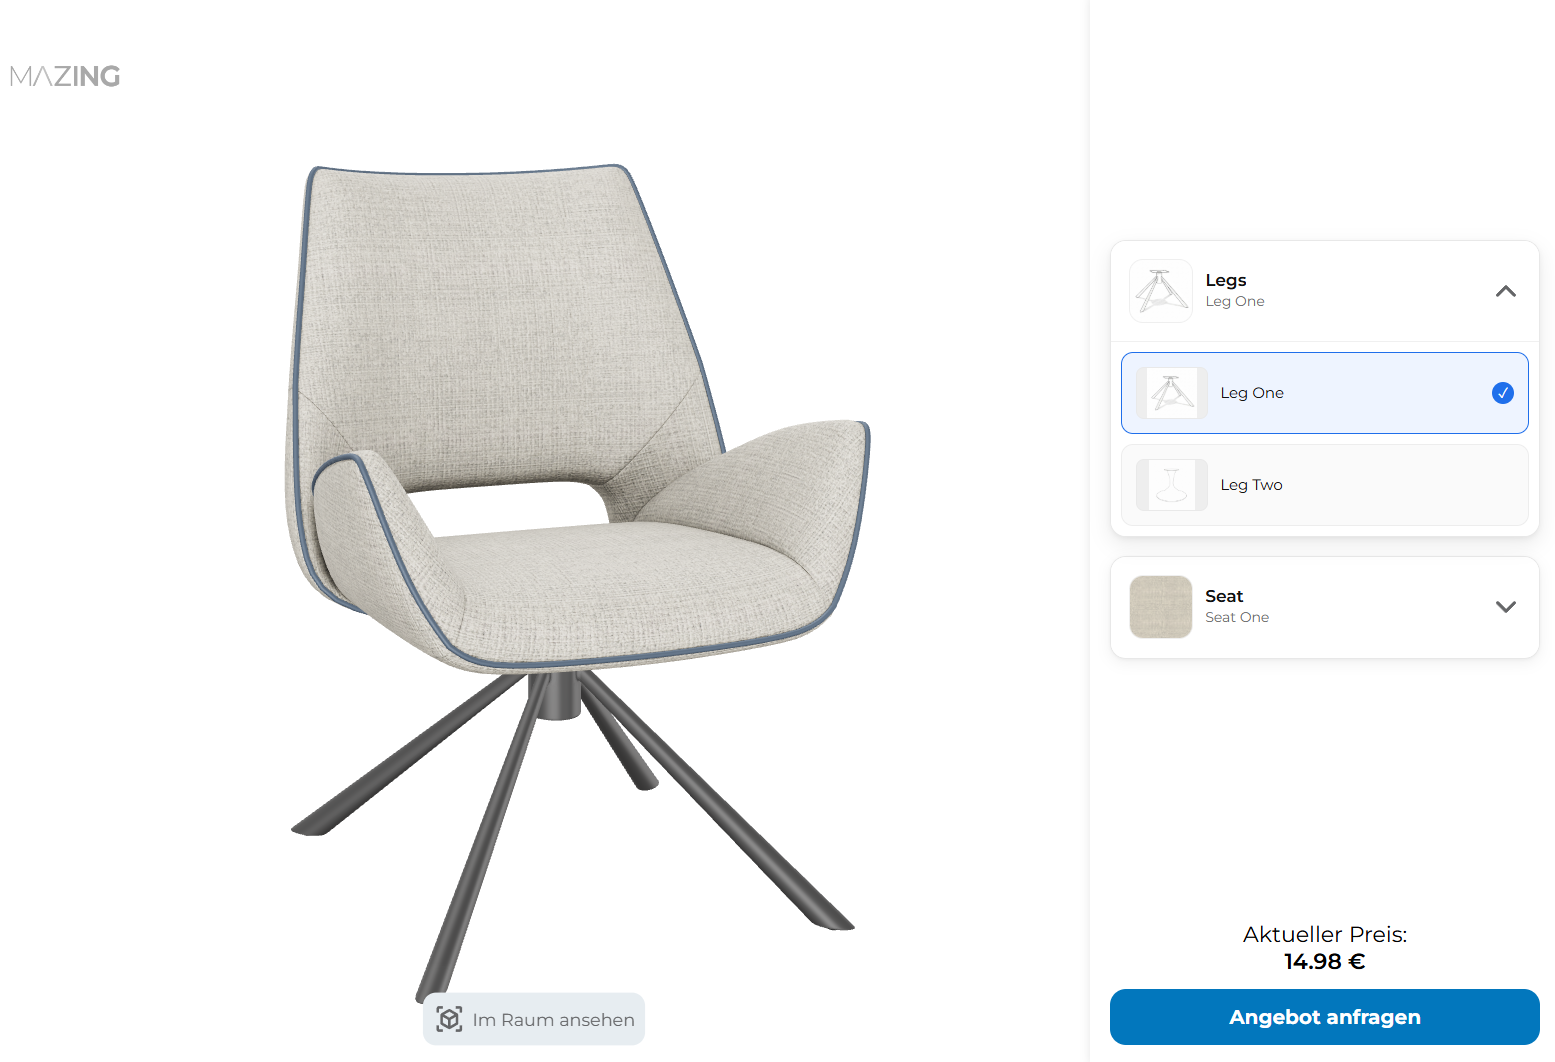Click the Leg Two option thumbnail
Screen dimensions: 1555x1062
point(1171,485)
